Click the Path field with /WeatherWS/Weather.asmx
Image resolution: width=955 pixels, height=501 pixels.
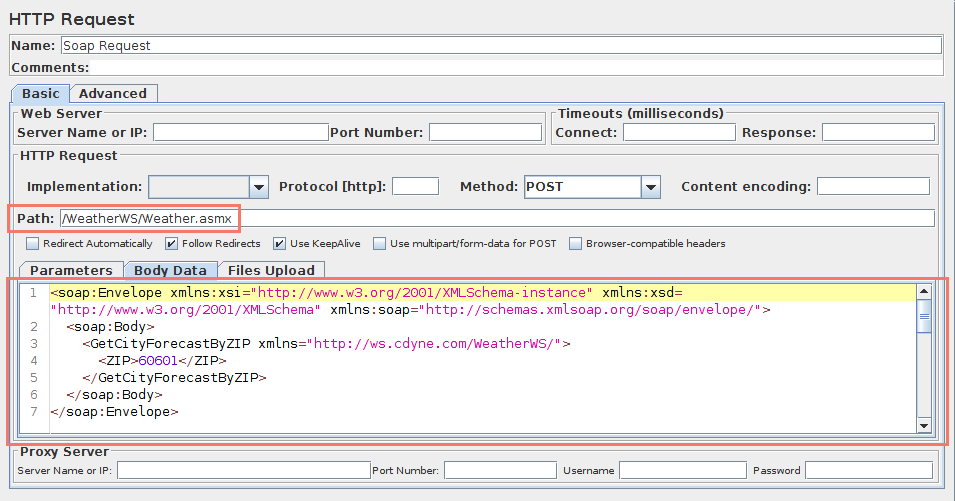[495, 218]
